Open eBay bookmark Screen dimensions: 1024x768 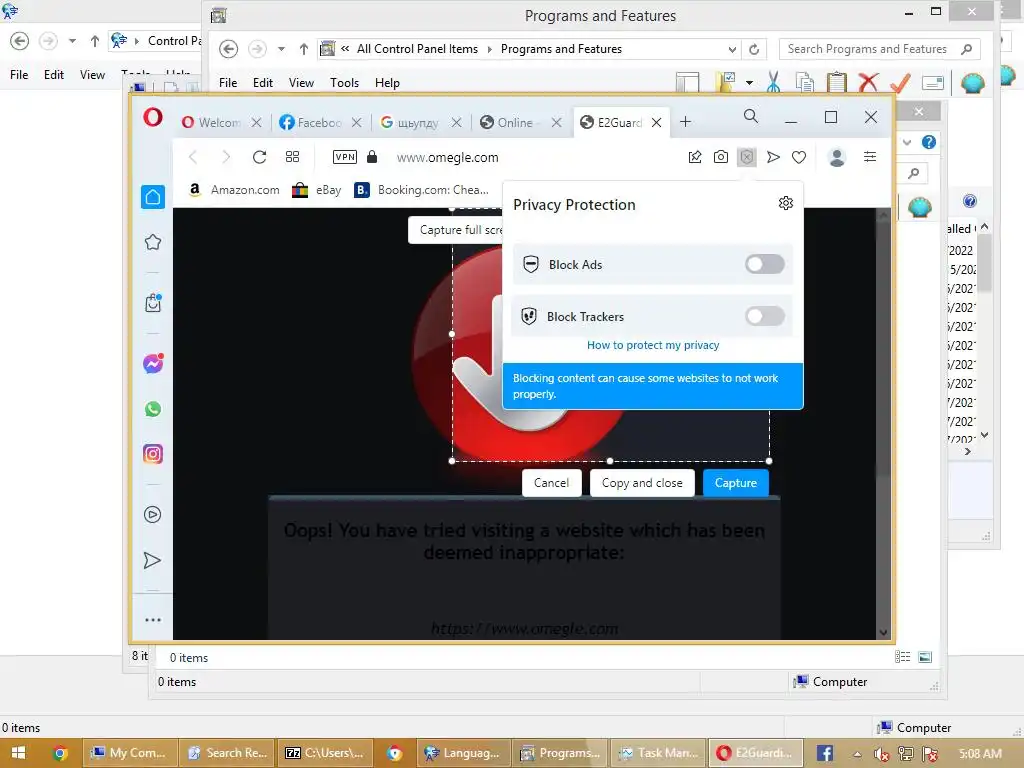pyautogui.click(x=317, y=190)
